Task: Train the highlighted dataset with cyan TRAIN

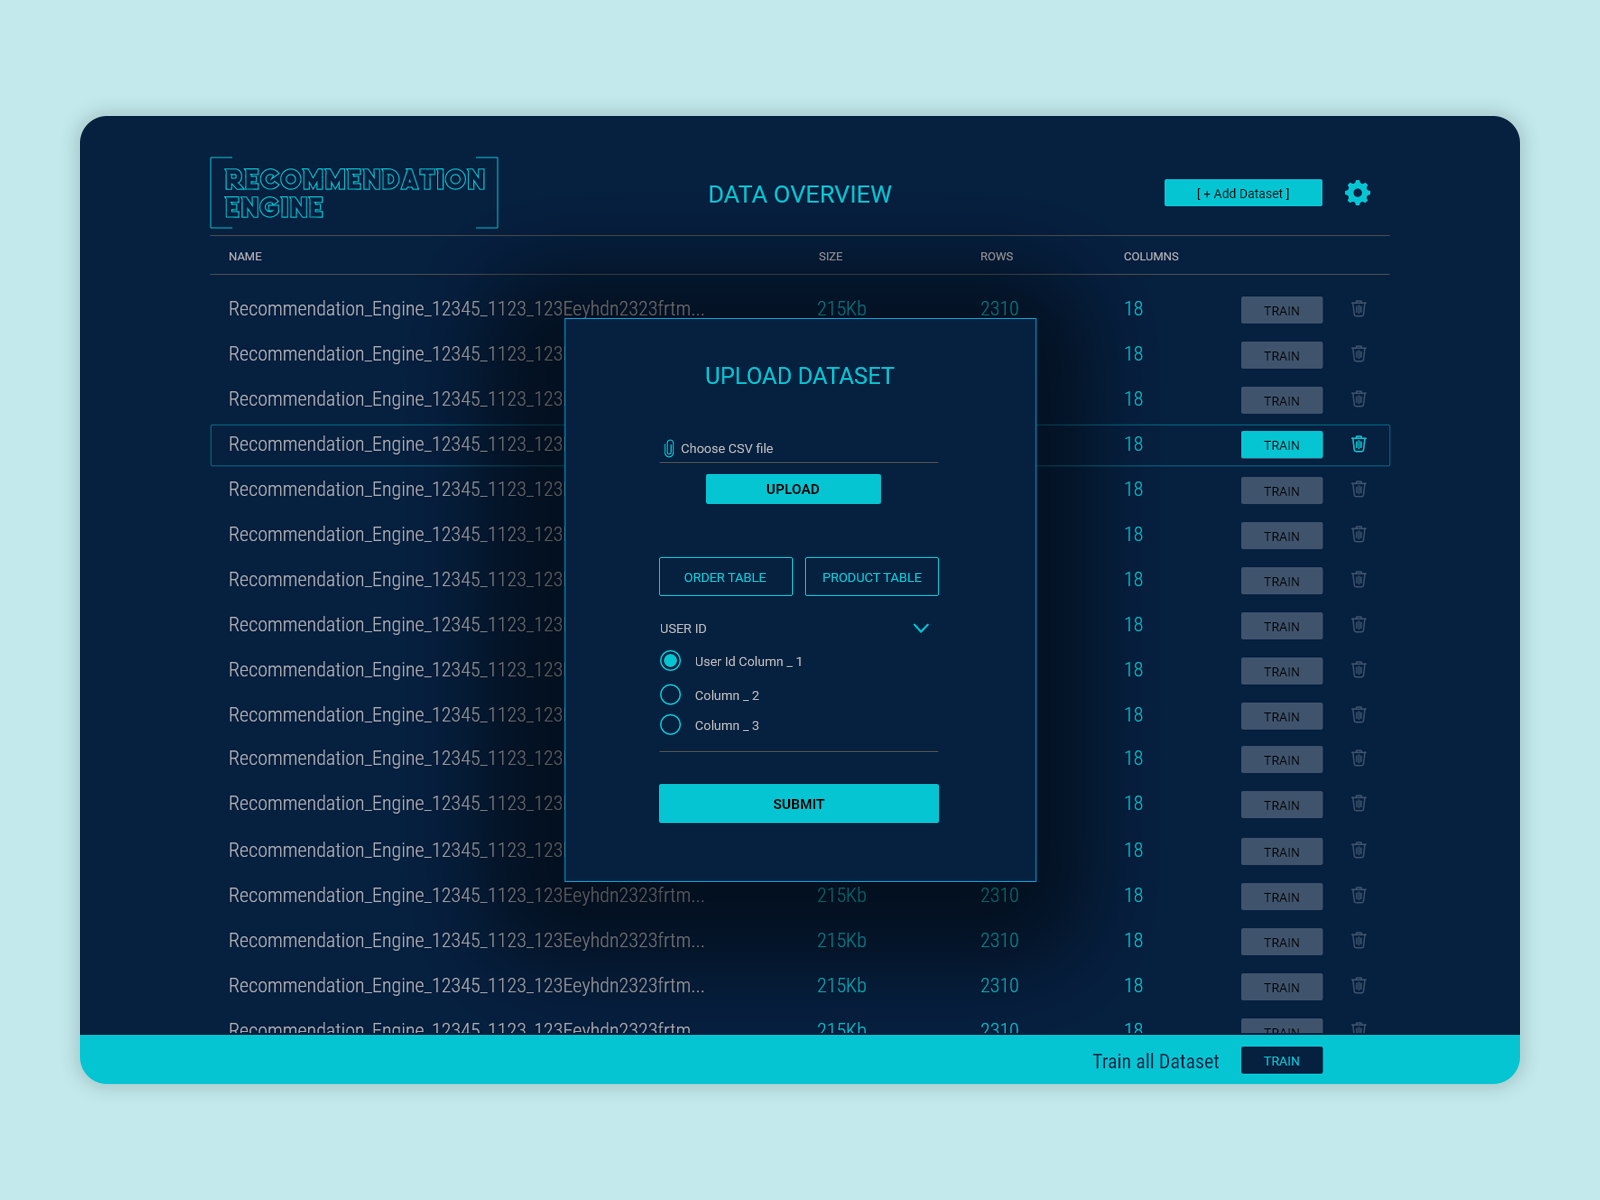Action: coord(1282,445)
